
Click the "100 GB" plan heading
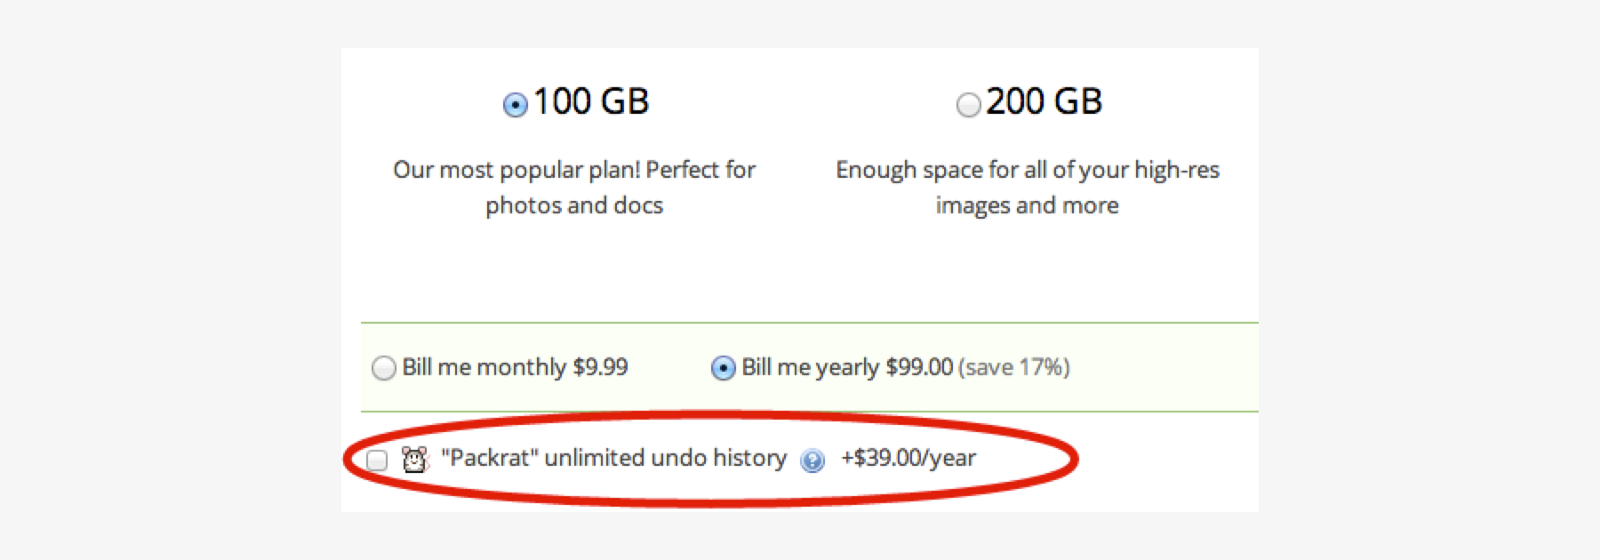591,102
